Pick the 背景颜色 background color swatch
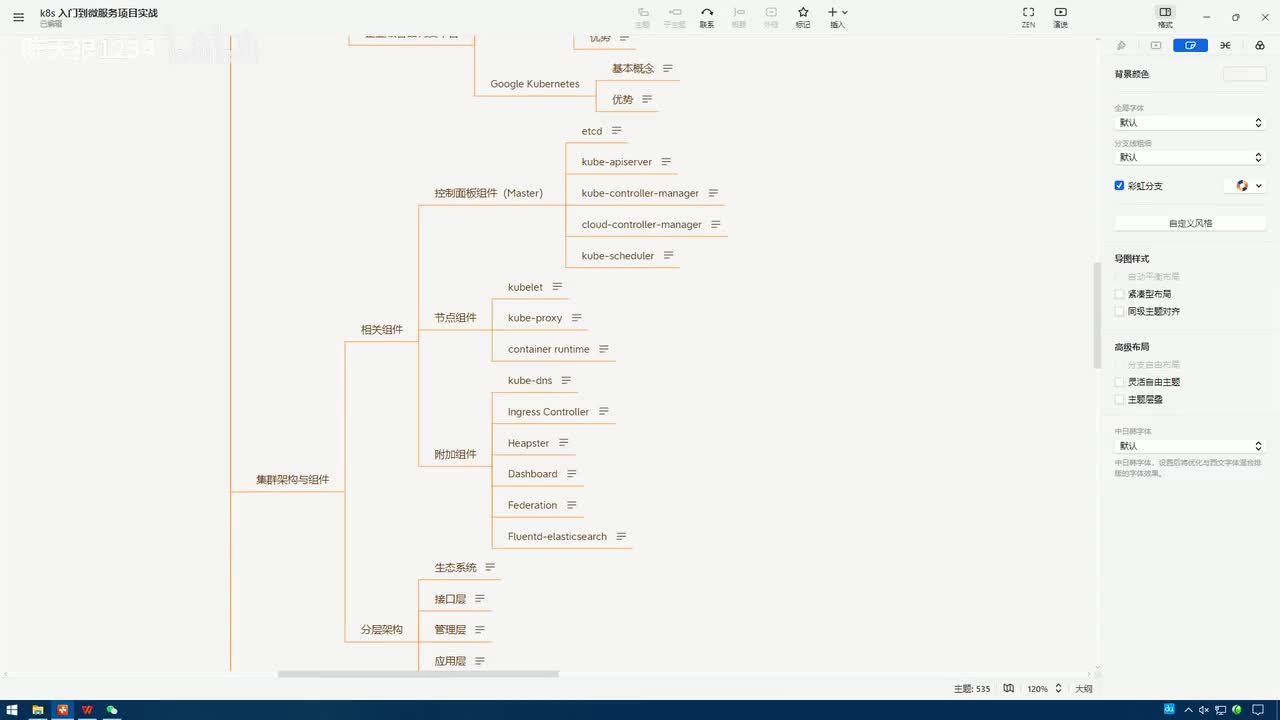The width and height of the screenshot is (1280, 720). click(1244, 74)
